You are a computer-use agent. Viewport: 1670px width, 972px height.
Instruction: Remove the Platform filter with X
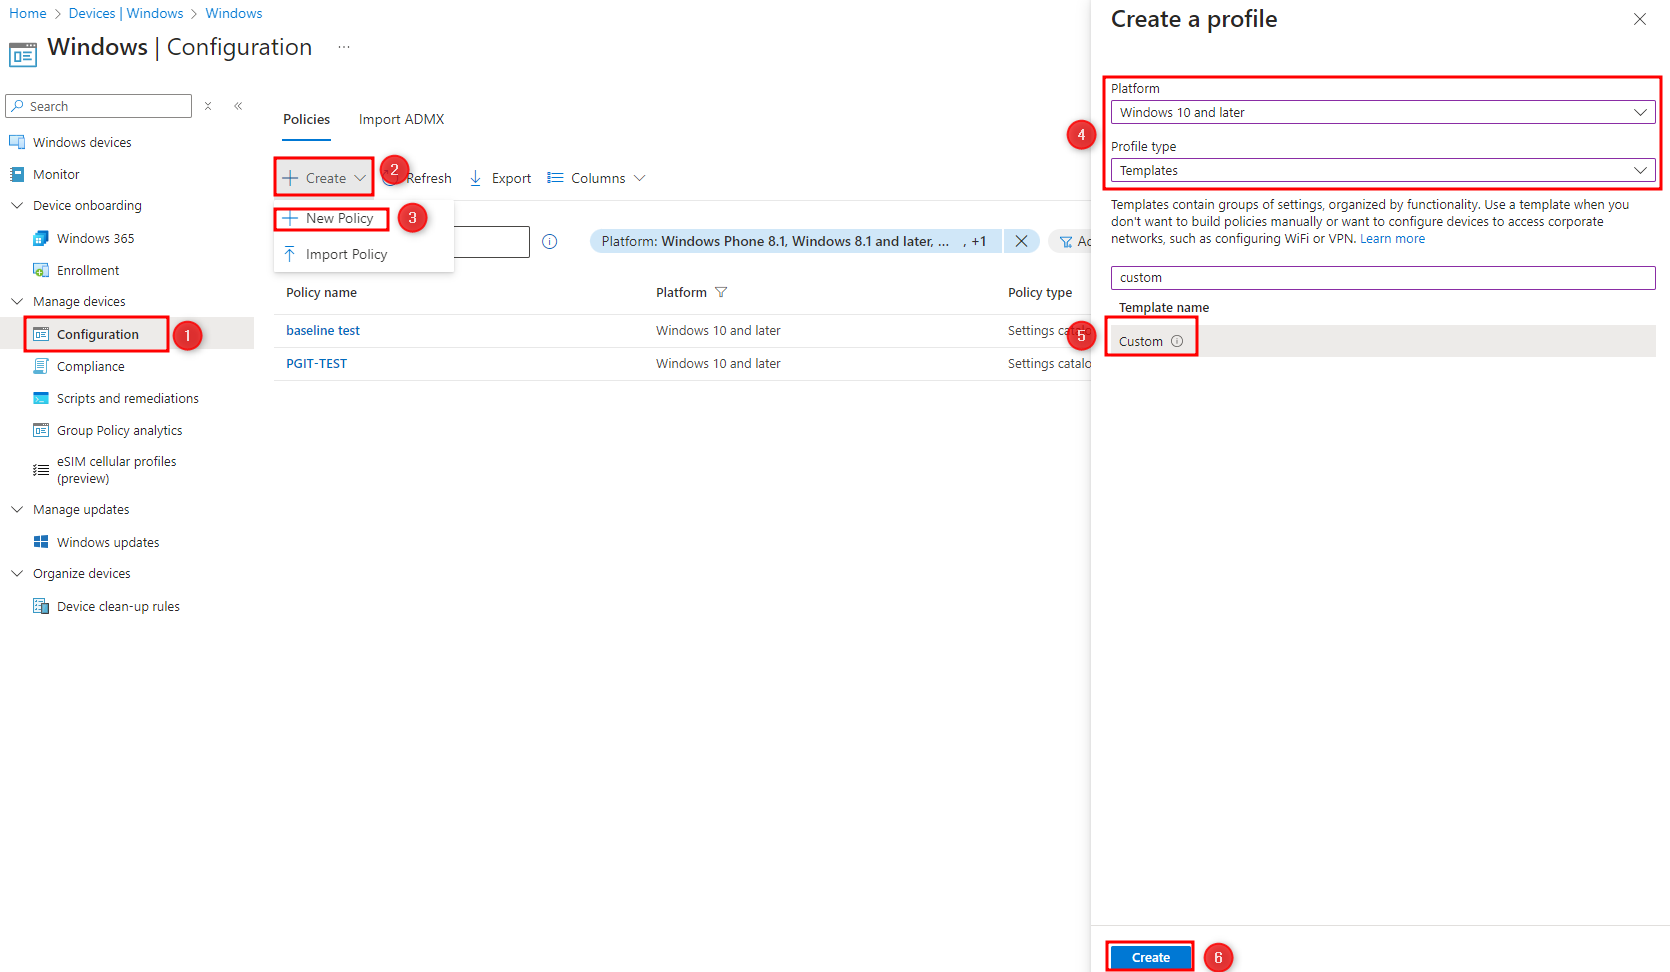[1021, 241]
